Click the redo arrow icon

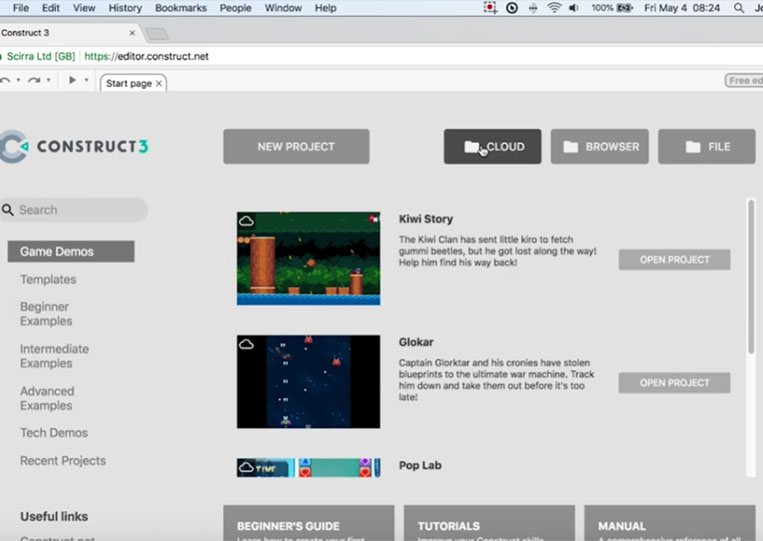pyautogui.click(x=34, y=80)
